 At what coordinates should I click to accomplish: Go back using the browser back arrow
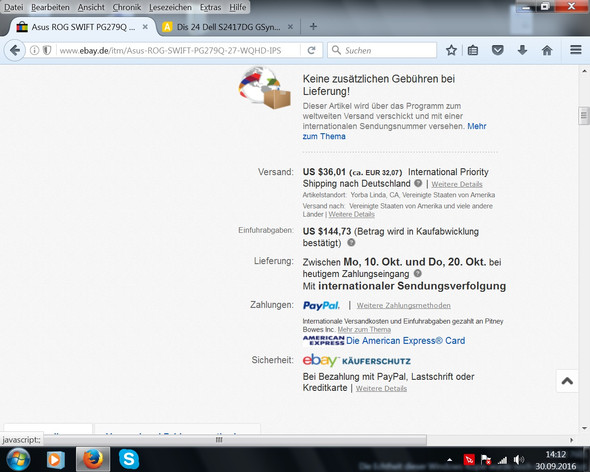(x=15, y=50)
